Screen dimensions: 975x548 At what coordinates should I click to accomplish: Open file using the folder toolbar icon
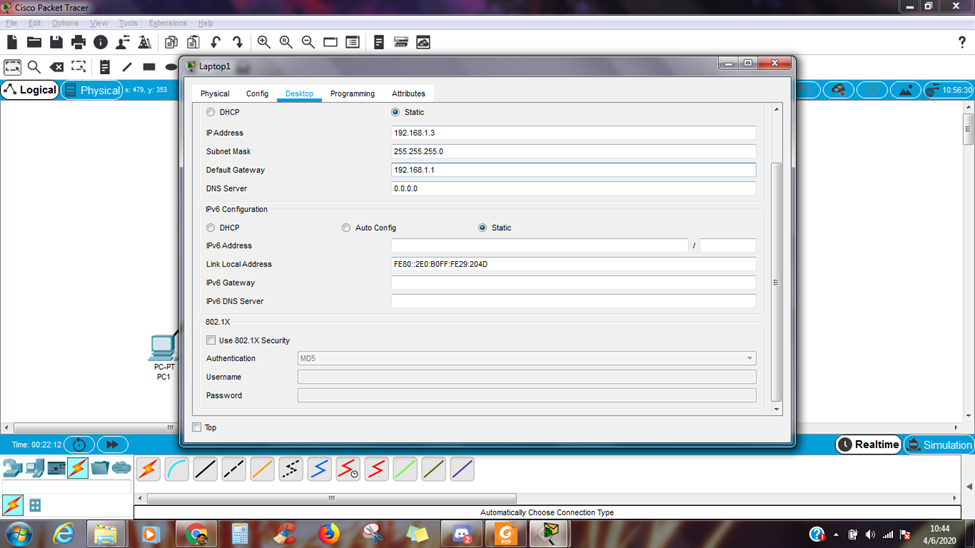pyautogui.click(x=34, y=42)
